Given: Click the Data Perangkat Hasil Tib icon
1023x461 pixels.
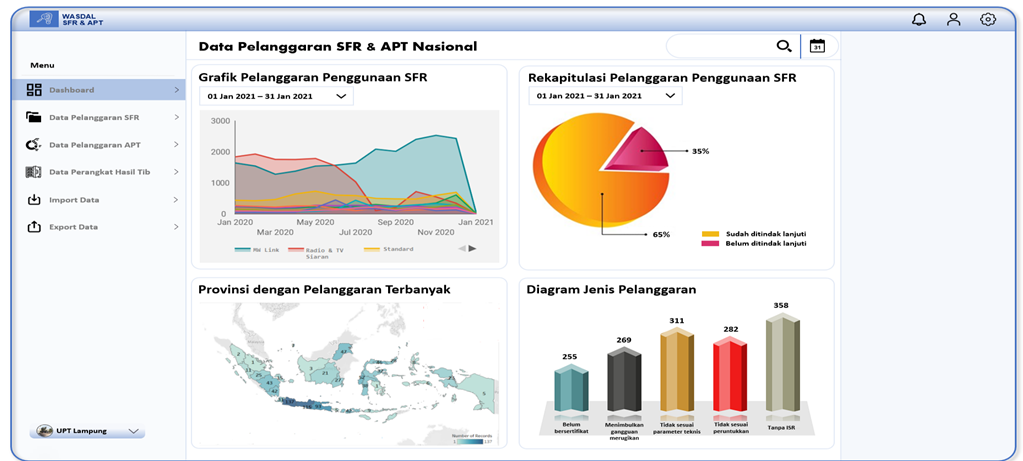Looking at the screenshot, I should pos(33,172).
